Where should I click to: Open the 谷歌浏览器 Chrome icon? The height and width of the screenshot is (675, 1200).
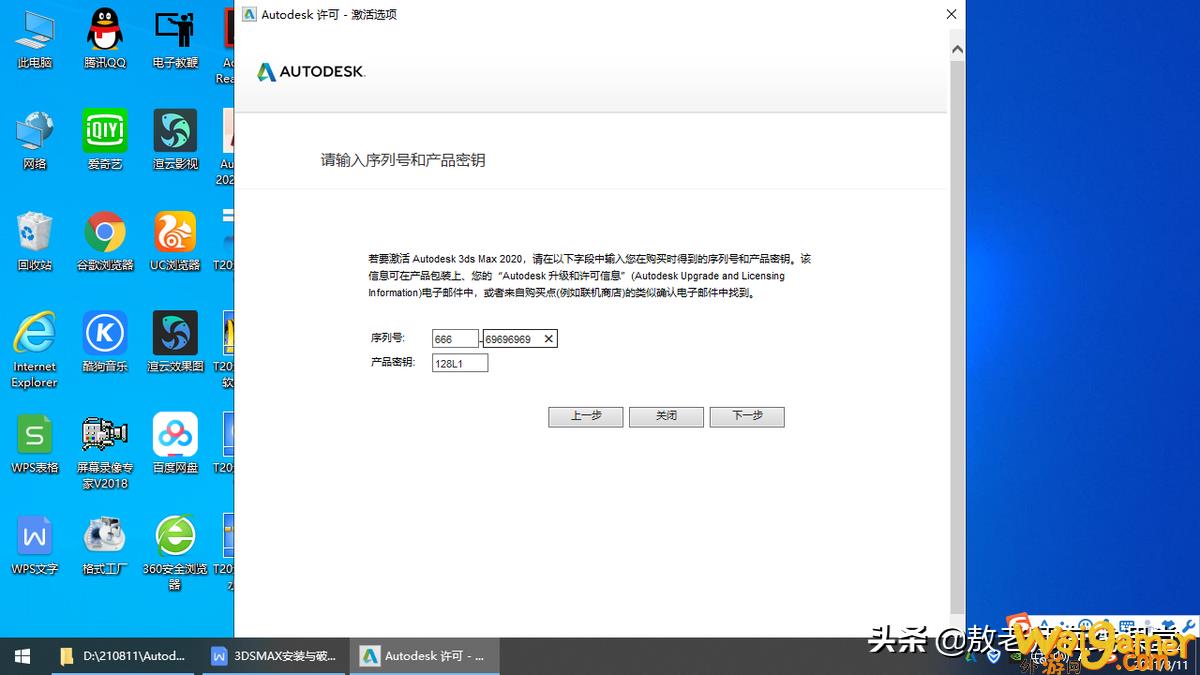coord(104,241)
